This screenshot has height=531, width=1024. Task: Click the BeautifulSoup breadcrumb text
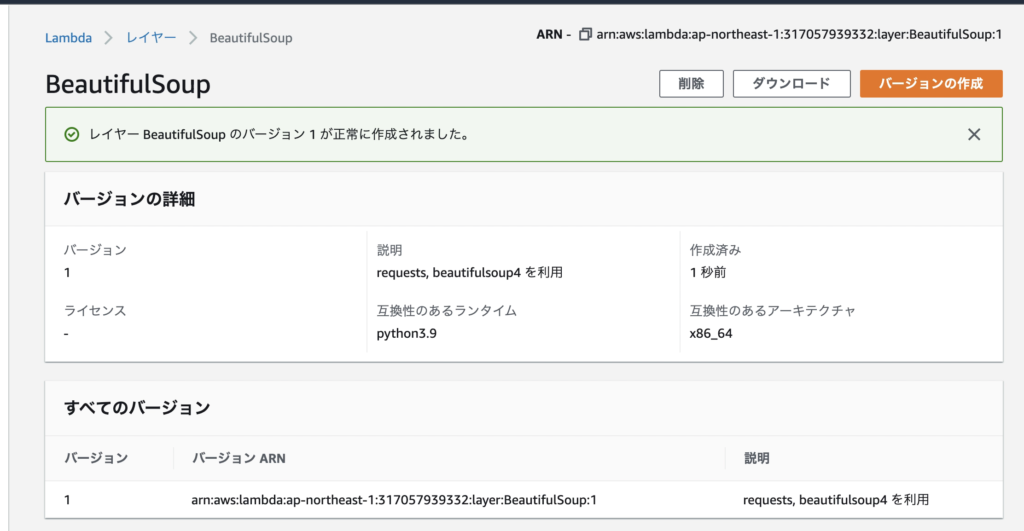pos(251,38)
